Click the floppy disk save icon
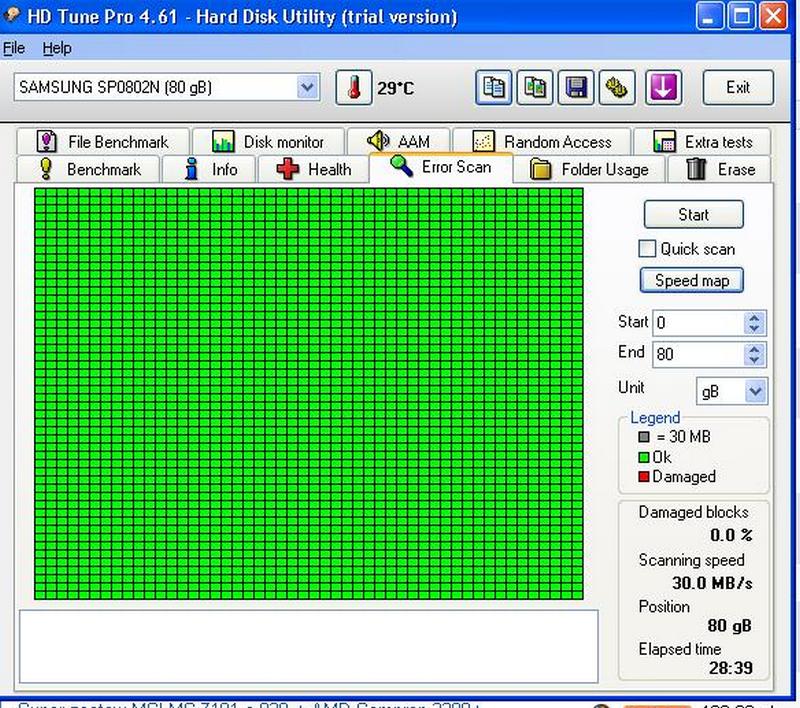 pos(576,87)
